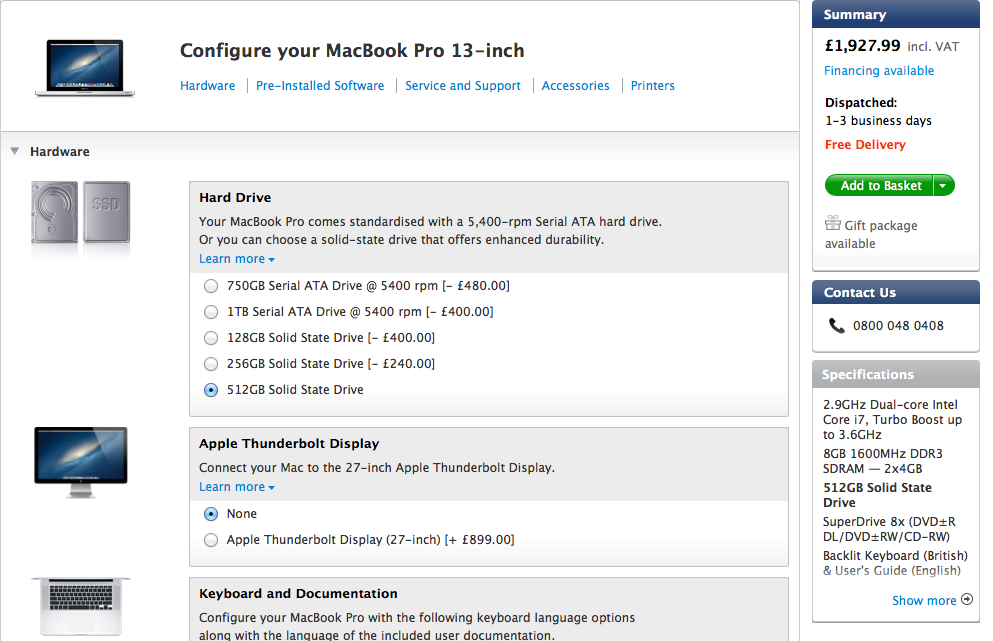Select 750GB Serial ATA Drive option
993x641 pixels.
(211, 286)
